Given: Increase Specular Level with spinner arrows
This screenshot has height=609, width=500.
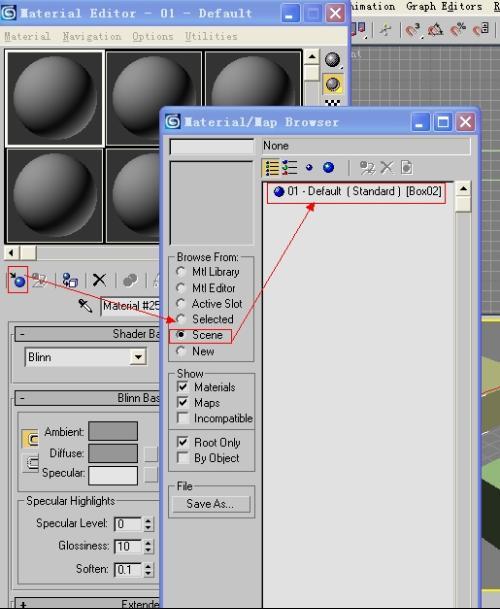Looking at the screenshot, I should pos(148,520).
